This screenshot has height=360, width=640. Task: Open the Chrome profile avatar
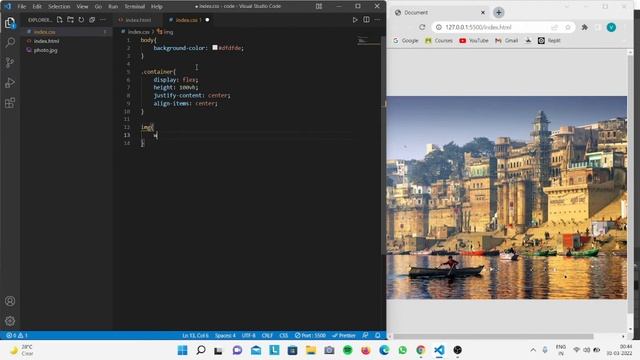pos(611,27)
